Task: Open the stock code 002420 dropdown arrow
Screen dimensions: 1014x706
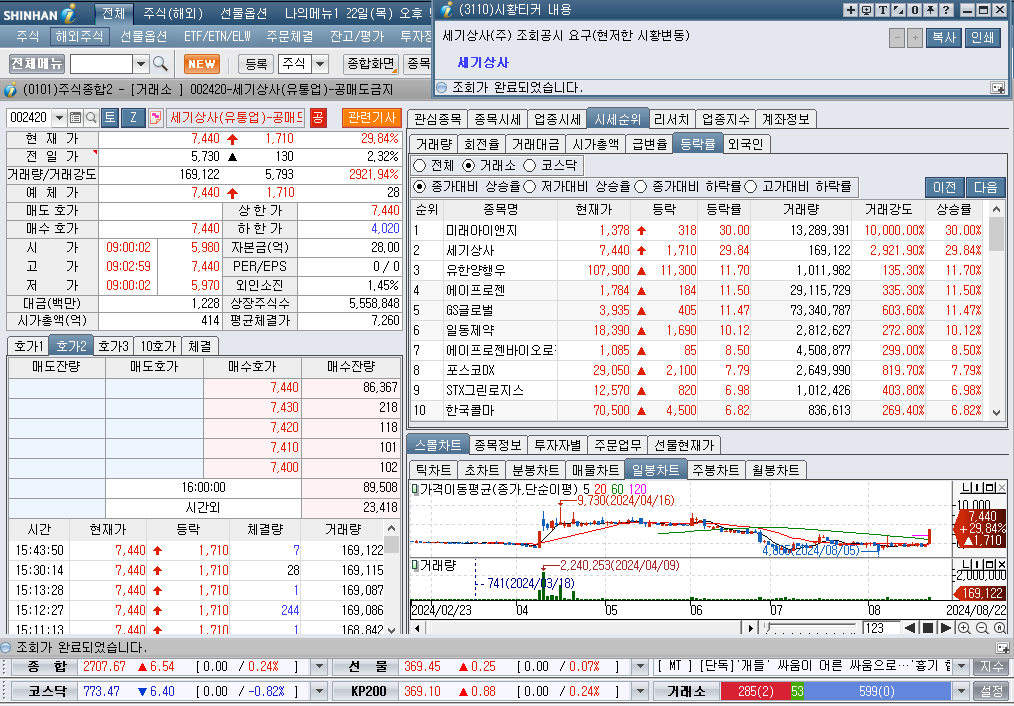Action: [59, 118]
